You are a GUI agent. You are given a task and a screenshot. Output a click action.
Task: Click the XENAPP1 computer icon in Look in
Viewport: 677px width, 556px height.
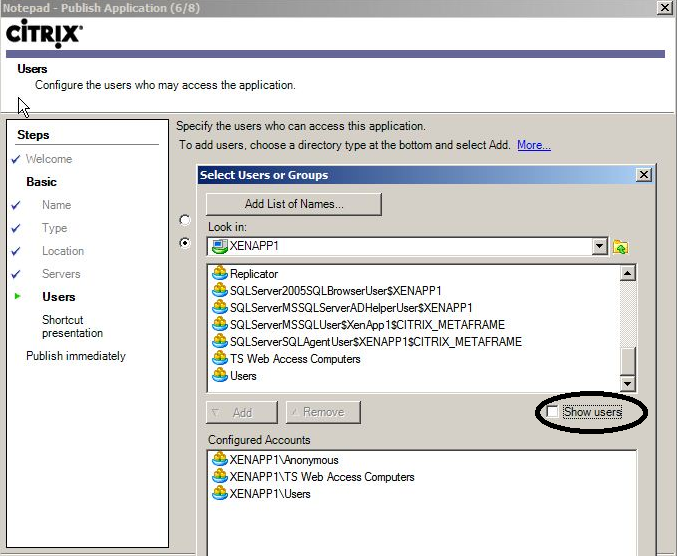(x=219, y=246)
